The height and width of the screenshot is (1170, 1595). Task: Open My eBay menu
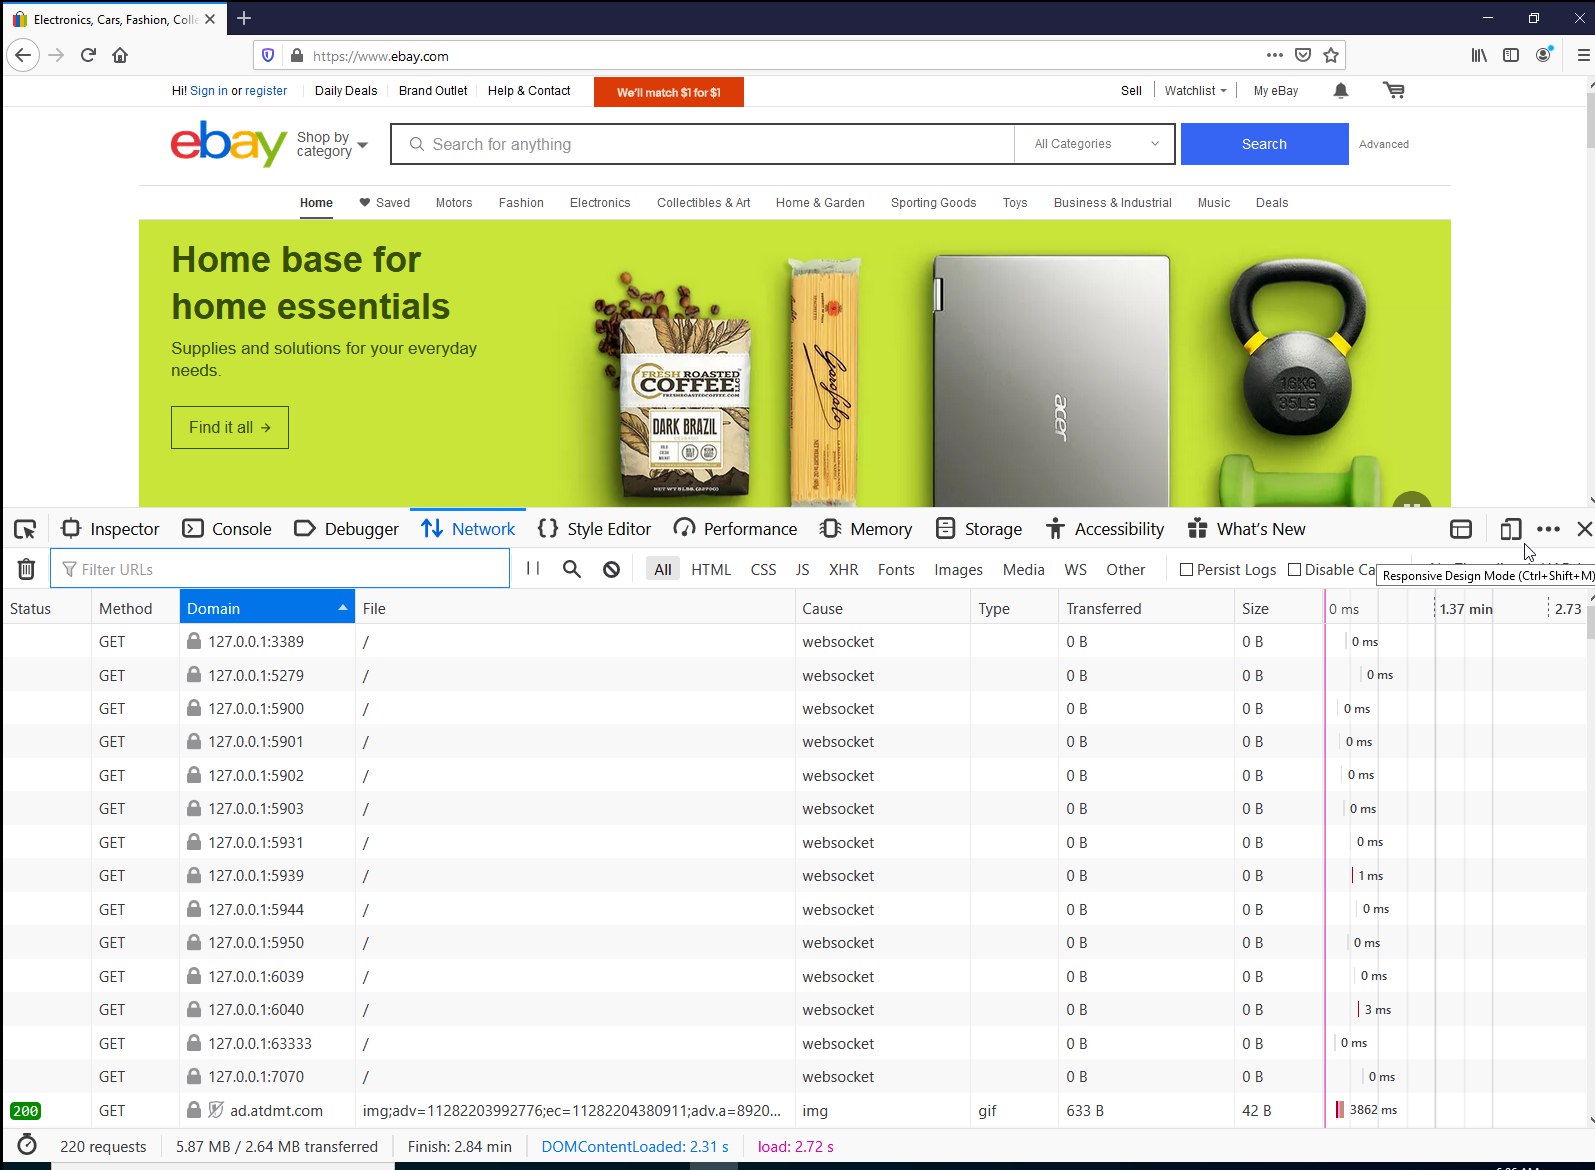[1275, 91]
